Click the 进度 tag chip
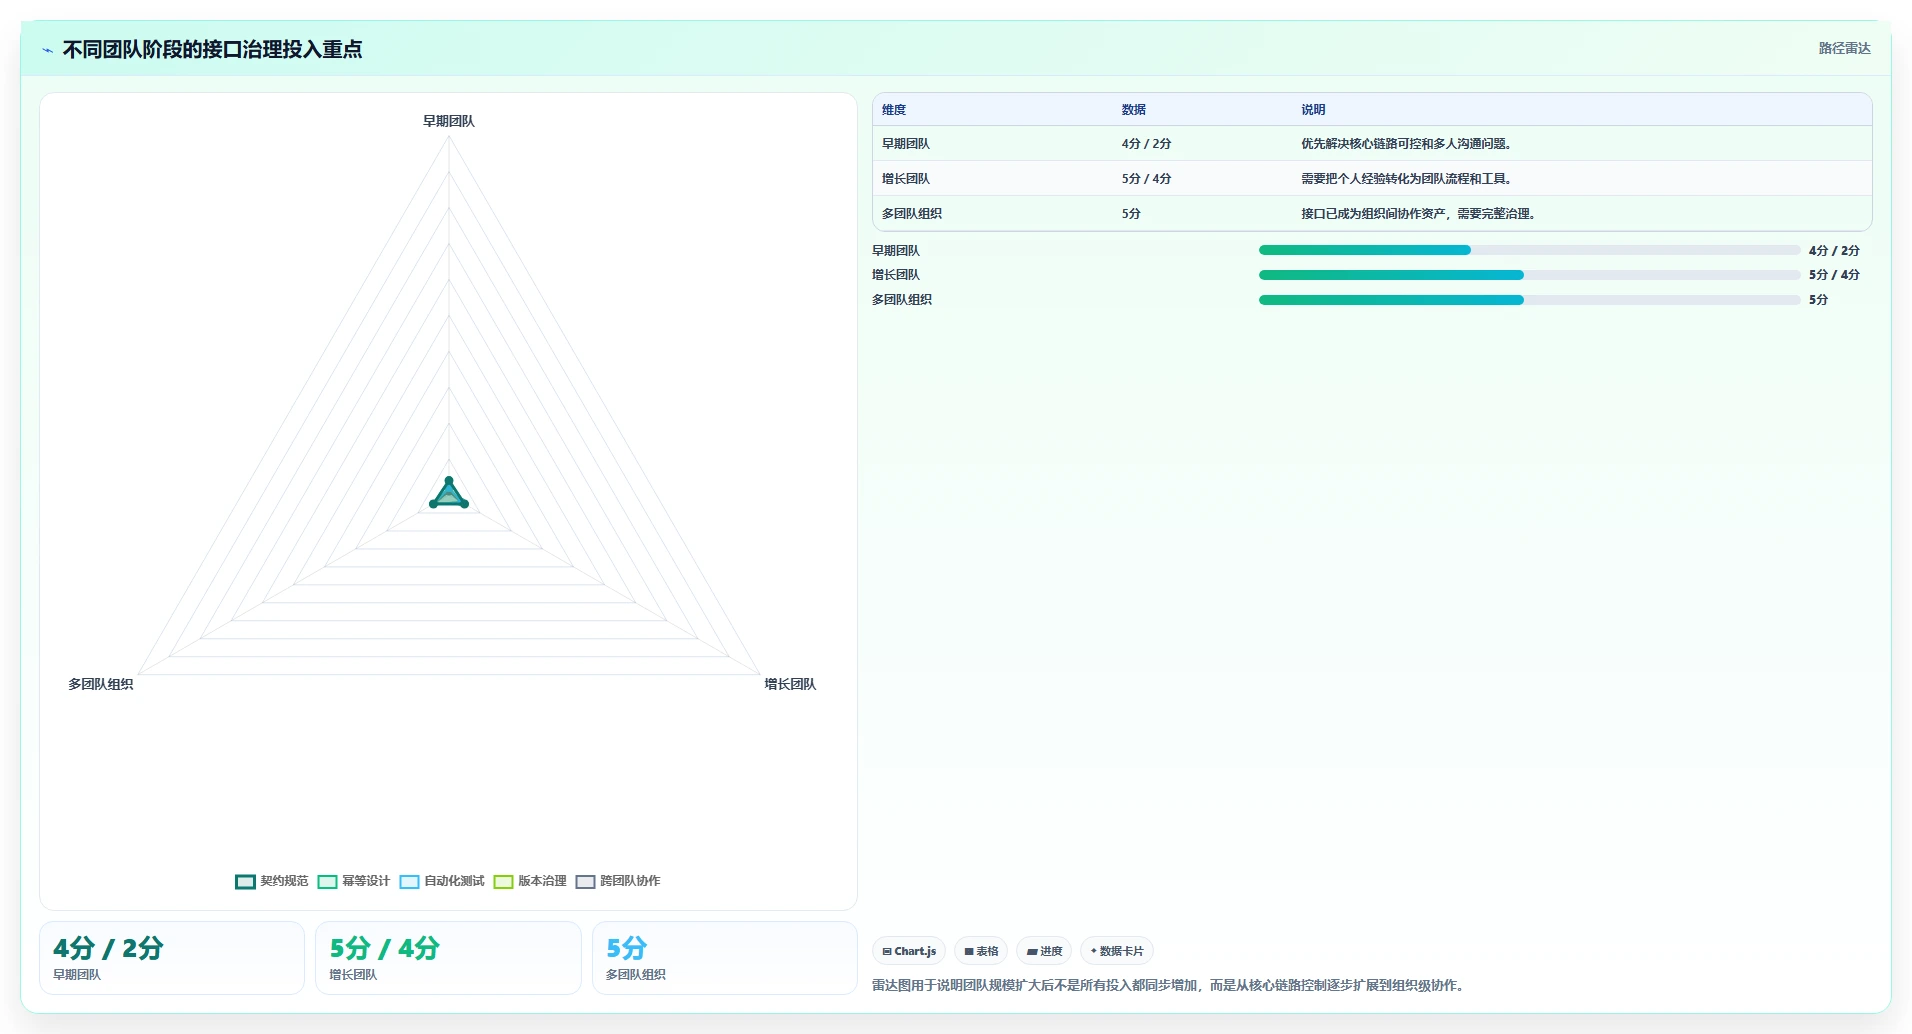The image size is (1912, 1034). coord(1044,951)
